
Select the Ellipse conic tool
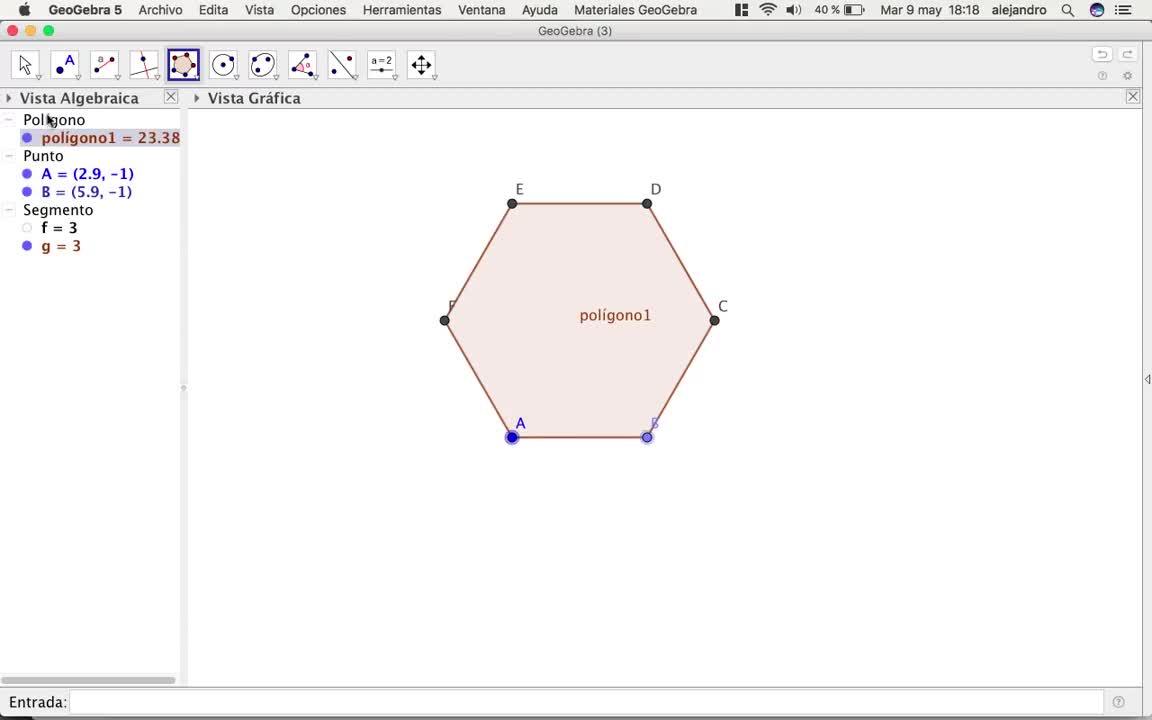pos(263,65)
